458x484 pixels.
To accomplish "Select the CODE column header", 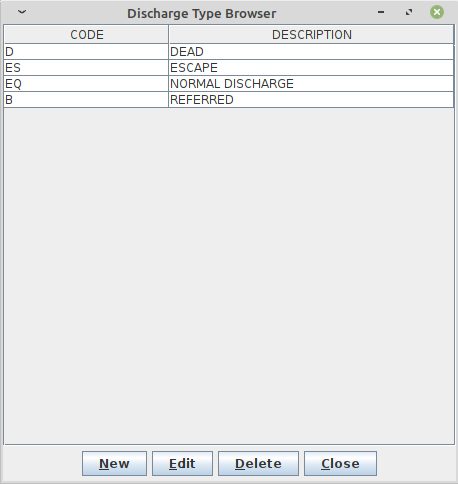I will pyautogui.click(x=87, y=35).
